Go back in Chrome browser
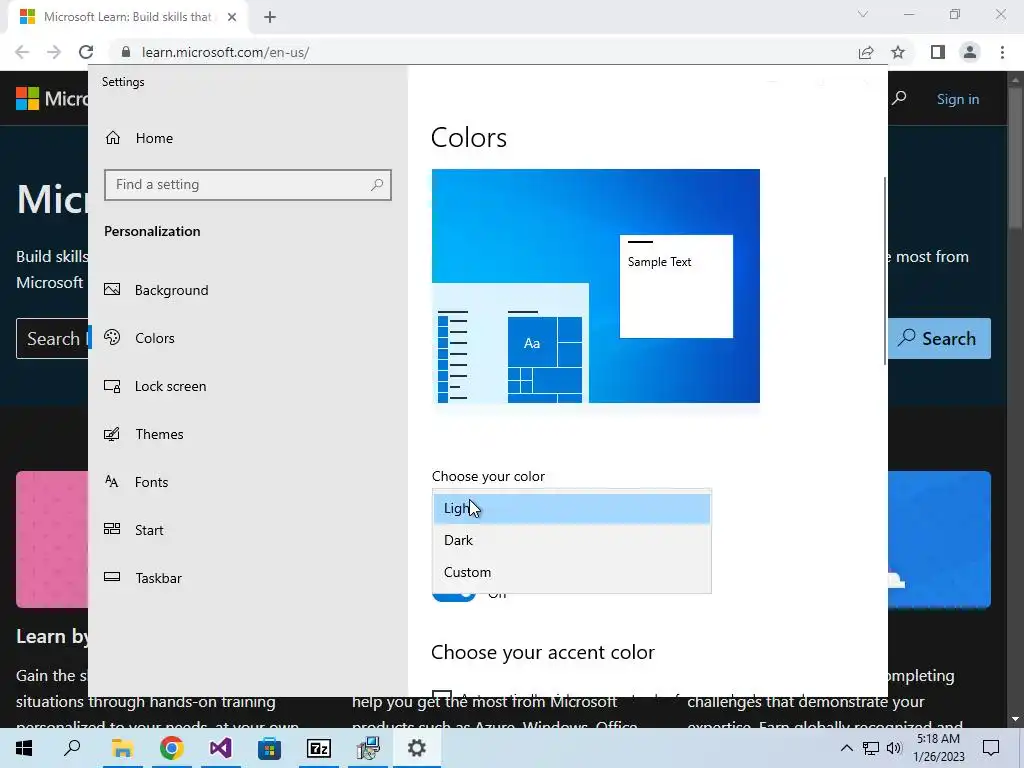Image resolution: width=1024 pixels, height=768 pixels. pos(22,52)
